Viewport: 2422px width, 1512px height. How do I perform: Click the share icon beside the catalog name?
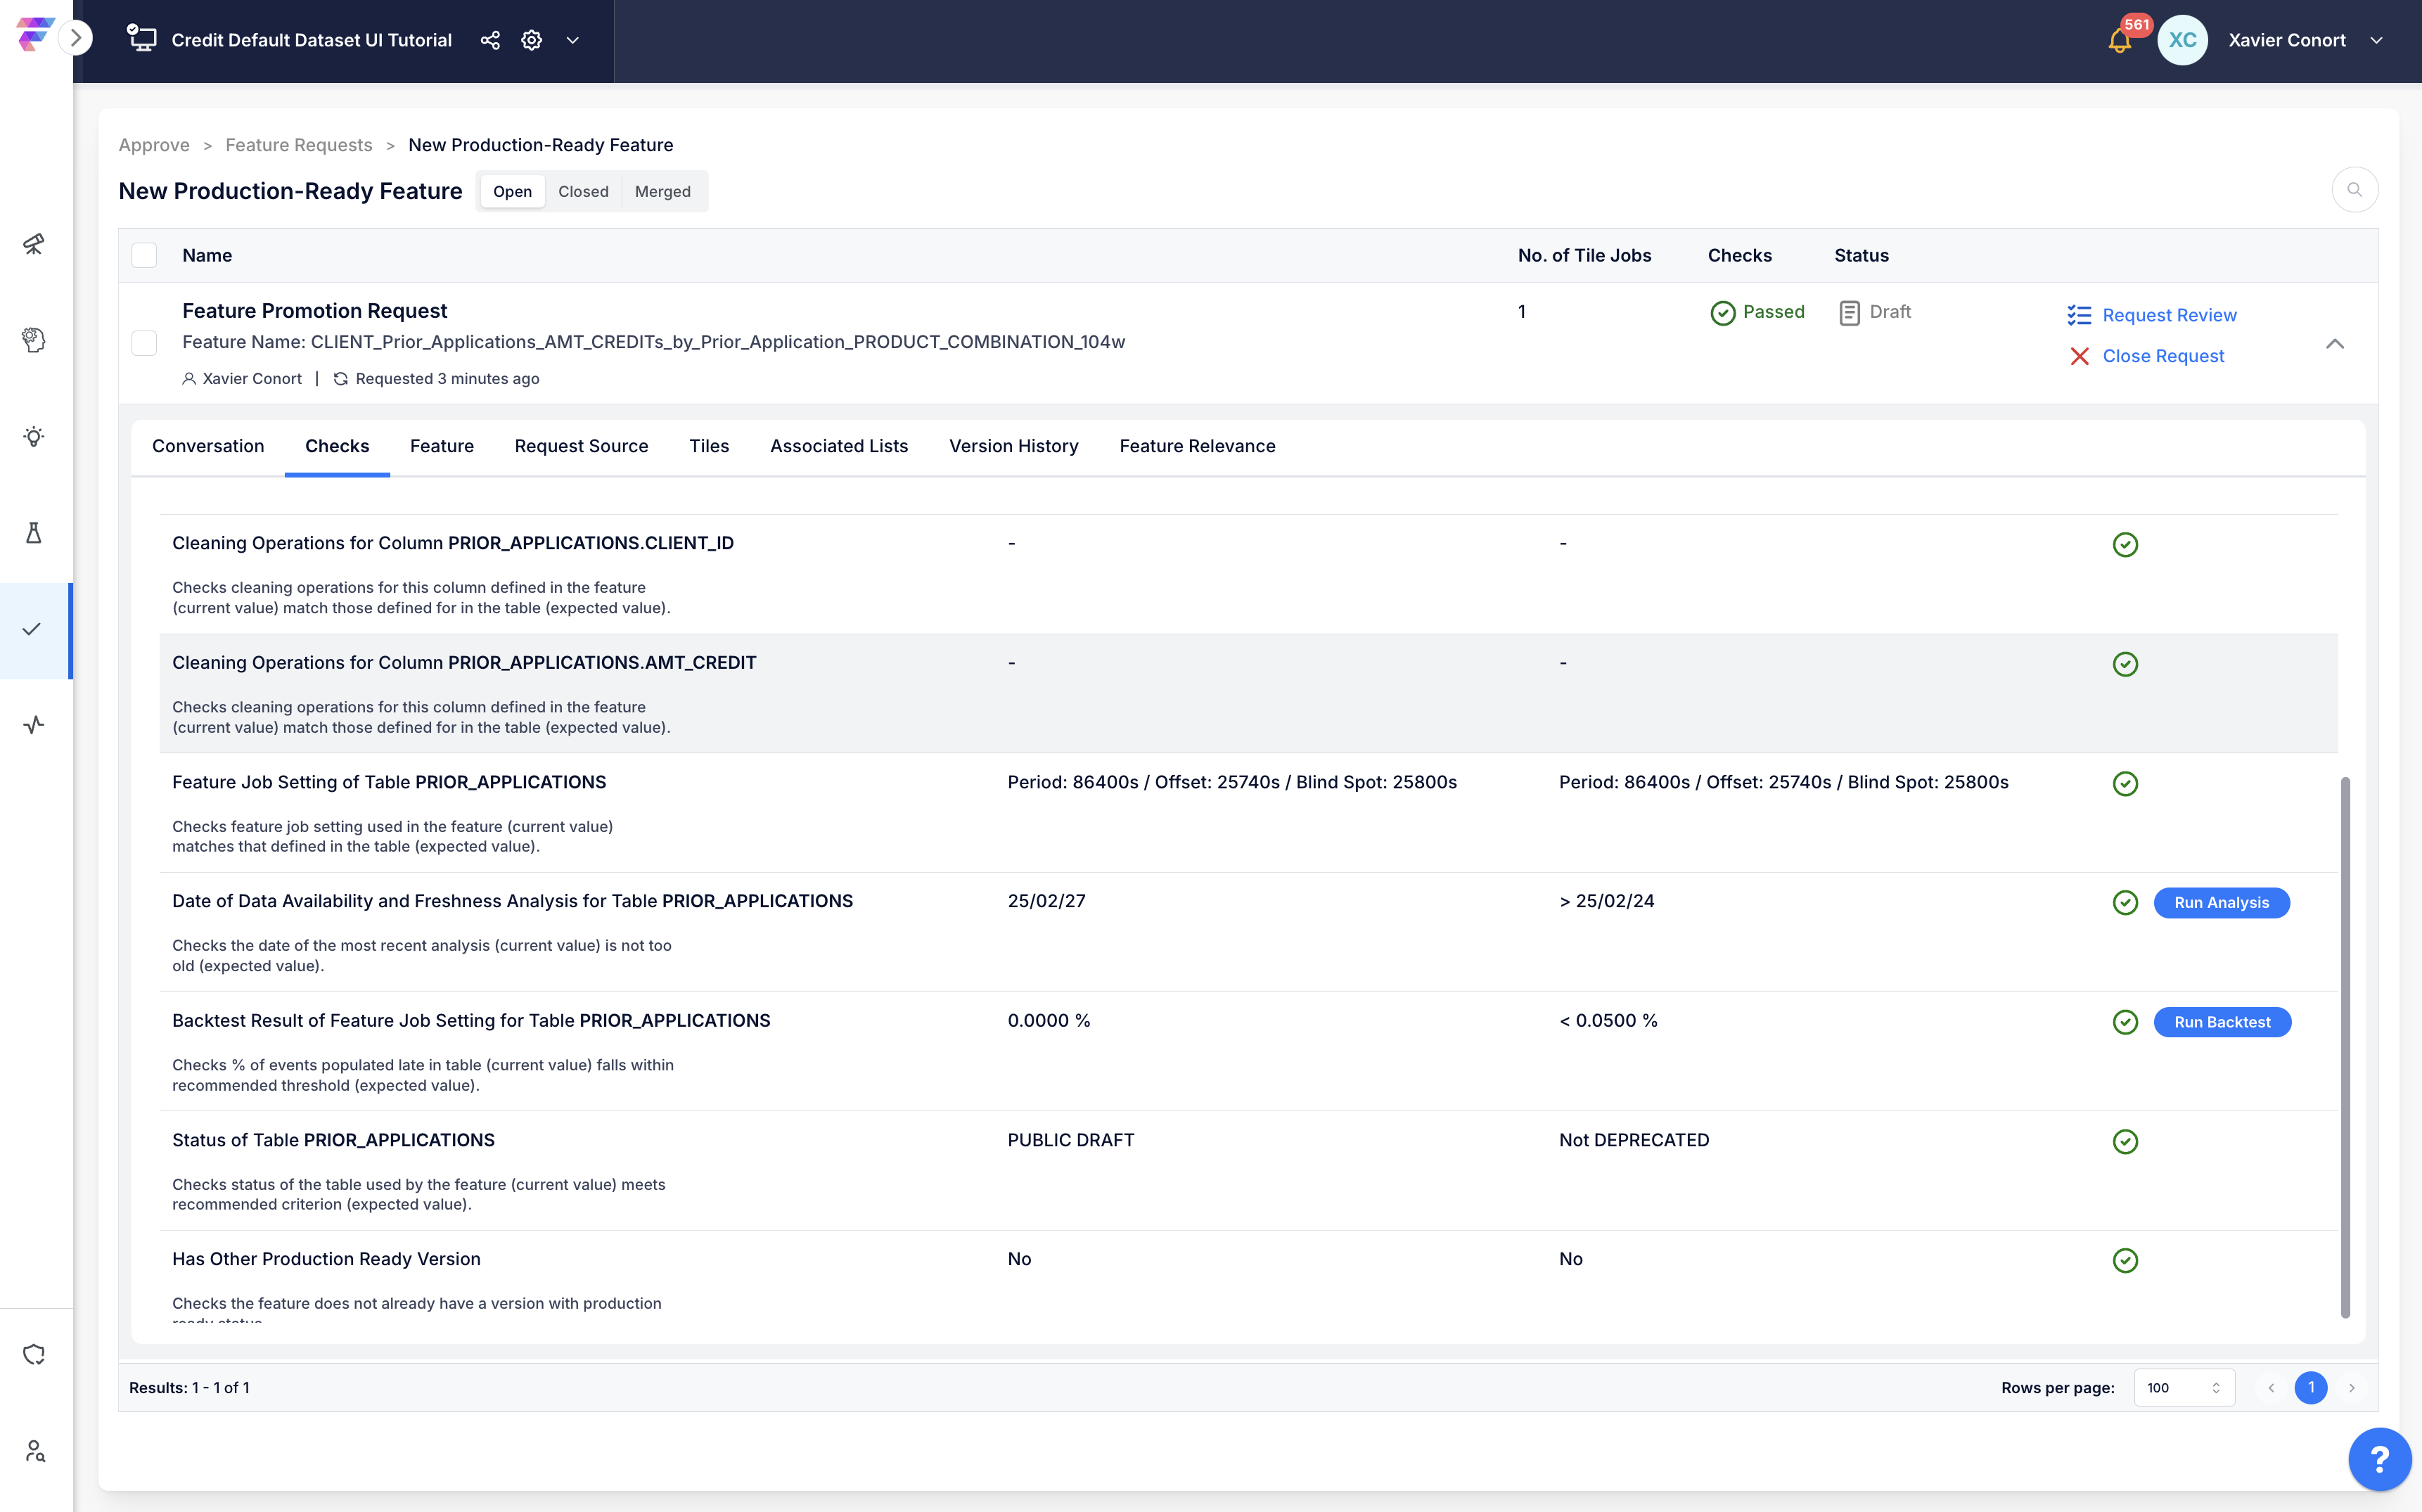click(x=490, y=40)
